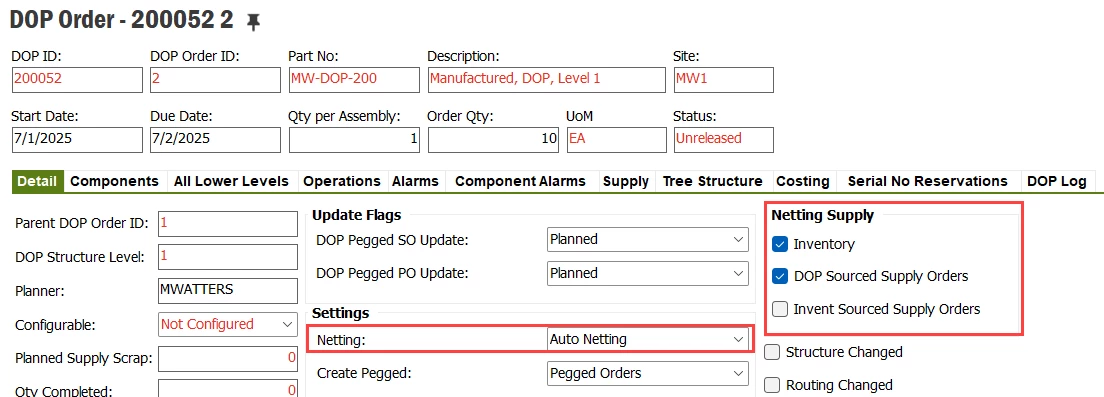Image resolution: width=1104 pixels, height=397 pixels.
Task: Go to the Operations tab
Action: [x=342, y=181]
